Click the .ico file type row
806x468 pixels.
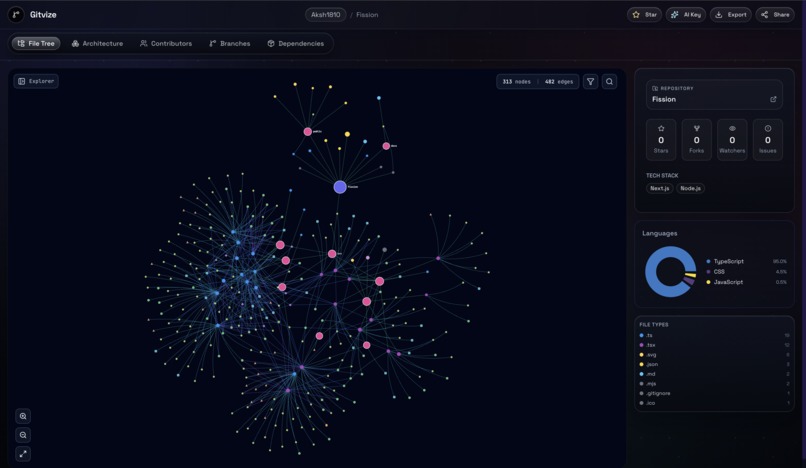715,403
